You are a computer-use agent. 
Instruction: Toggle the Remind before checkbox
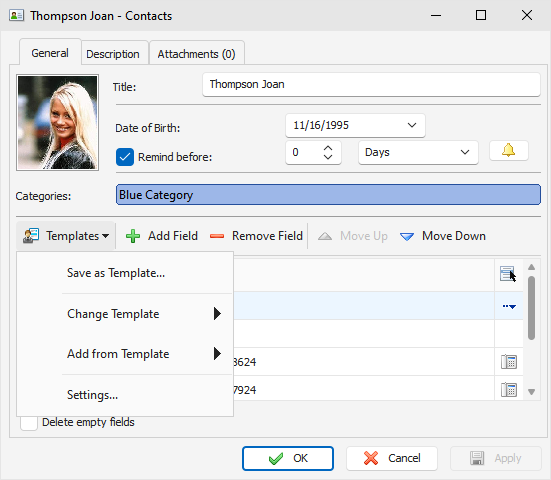pyautogui.click(x=125, y=157)
